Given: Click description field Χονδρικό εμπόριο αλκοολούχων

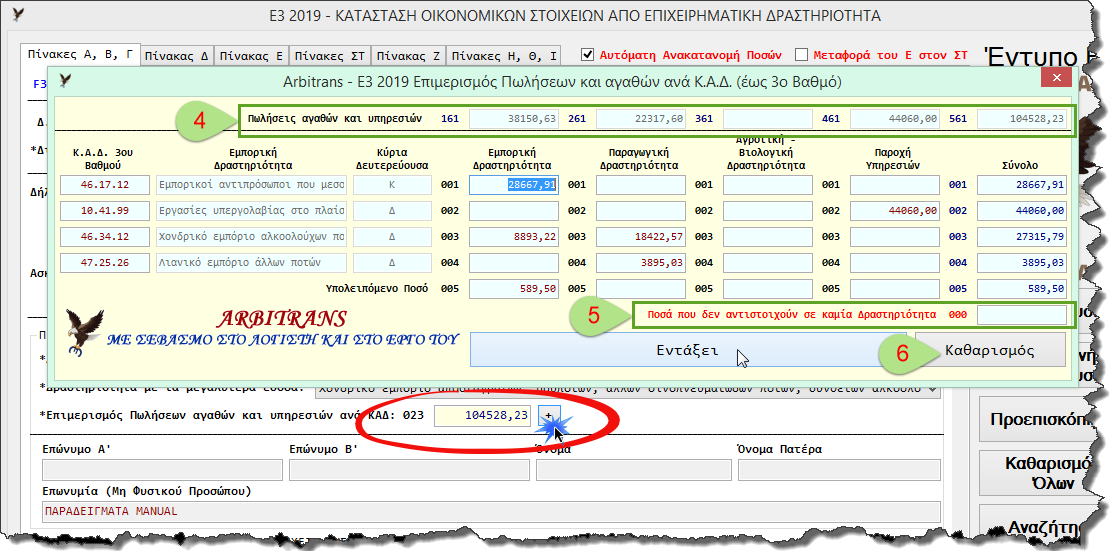Looking at the screenshot, I should 251,237.
